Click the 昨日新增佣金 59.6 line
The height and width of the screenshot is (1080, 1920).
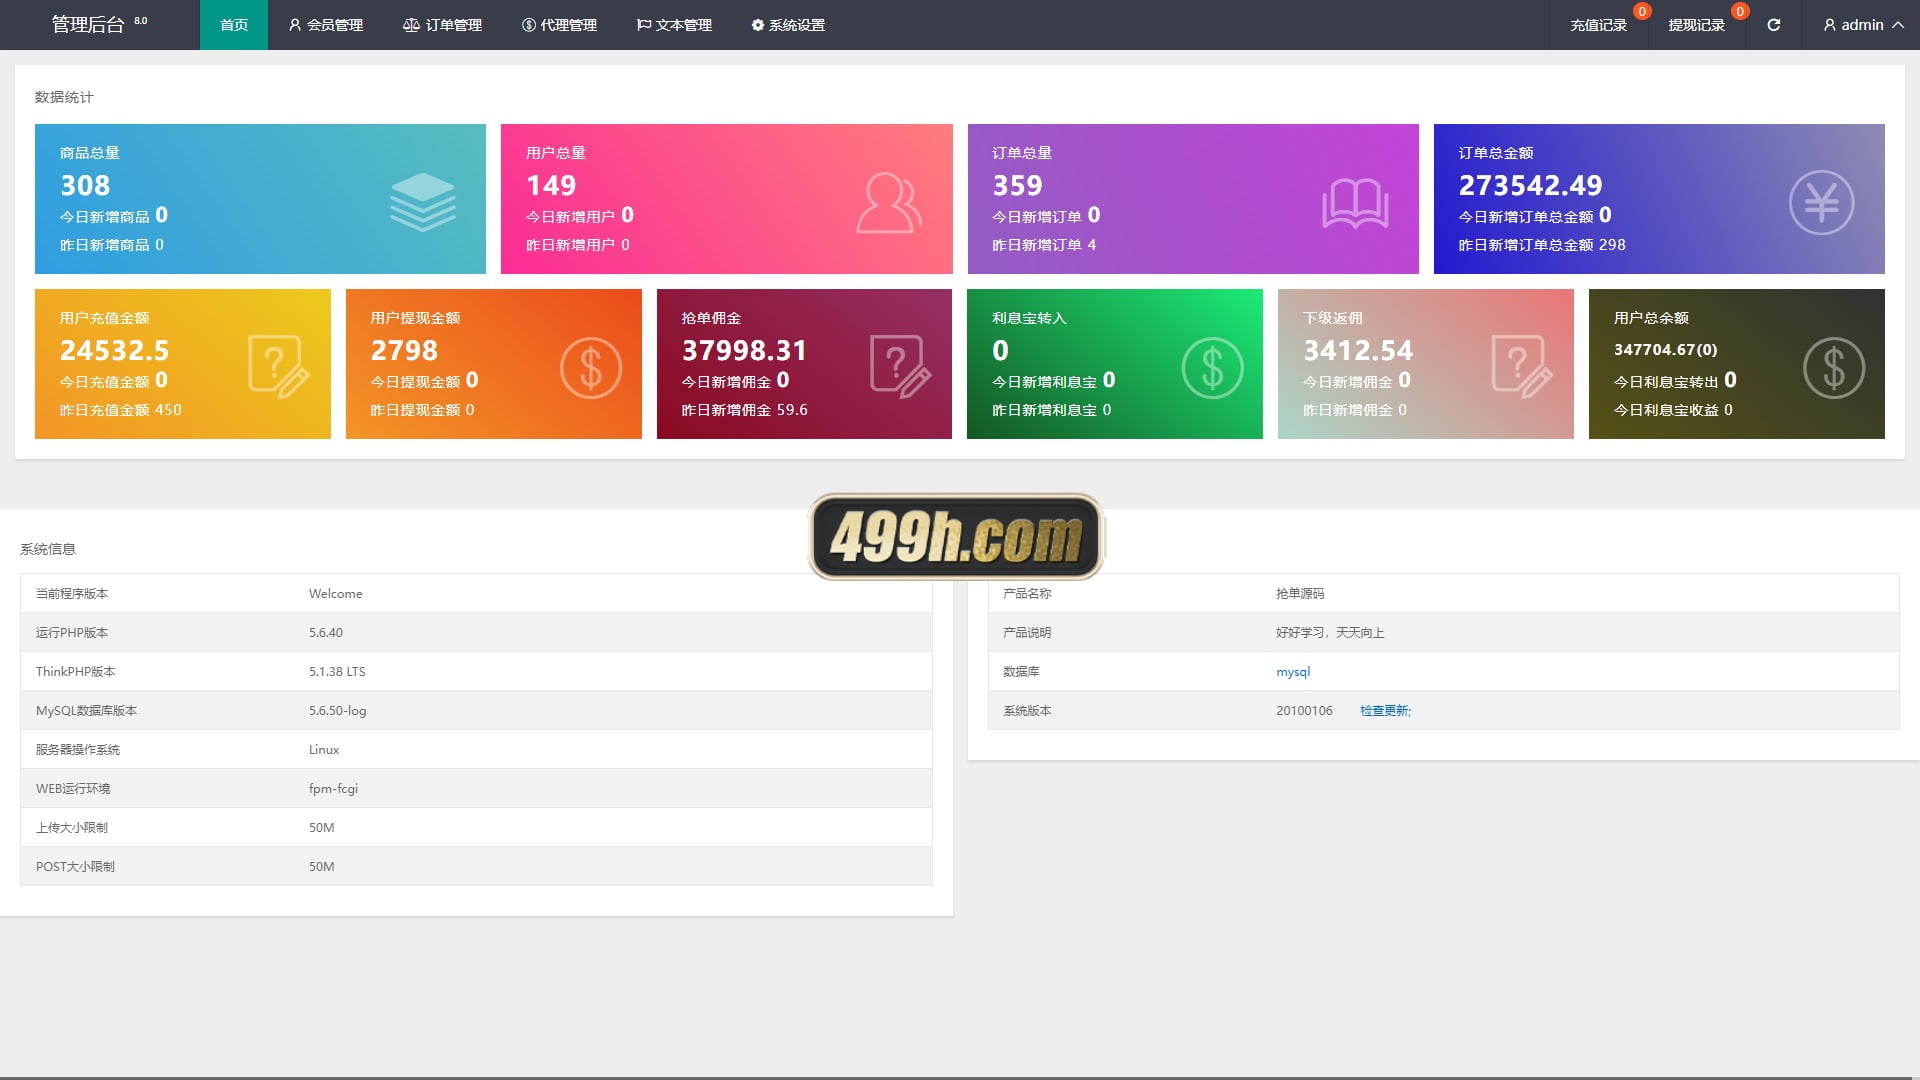(744, 410)
